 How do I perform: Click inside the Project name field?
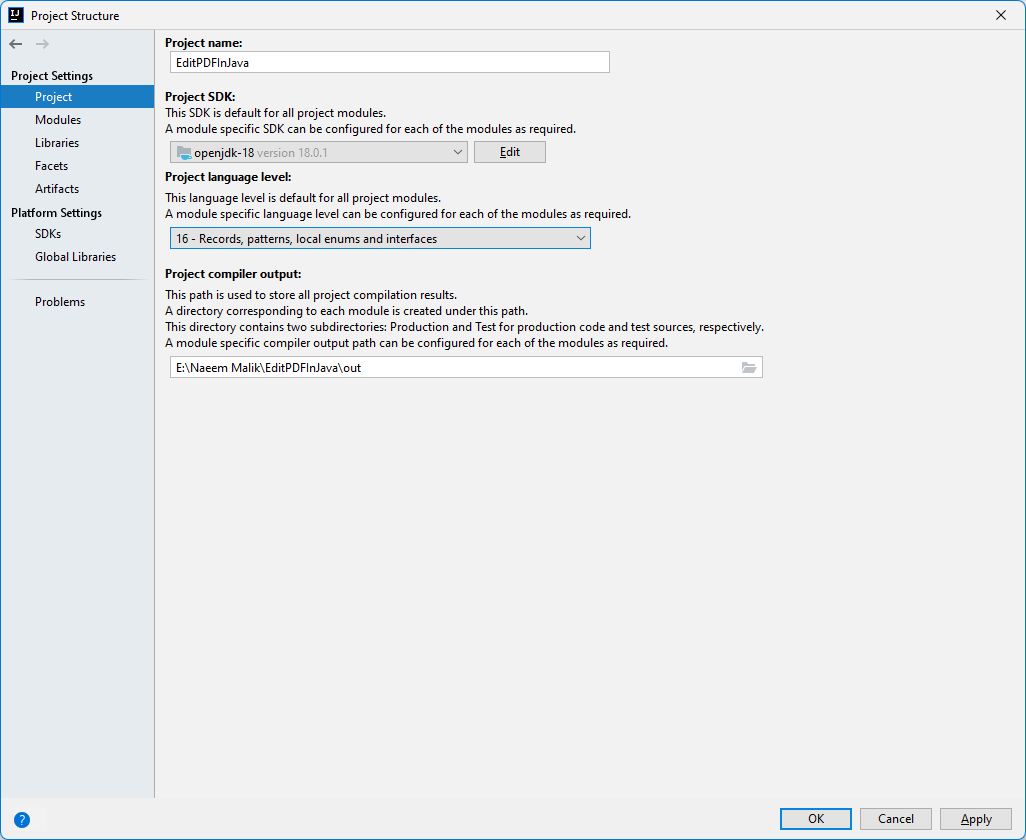click(x=390, y=62)
